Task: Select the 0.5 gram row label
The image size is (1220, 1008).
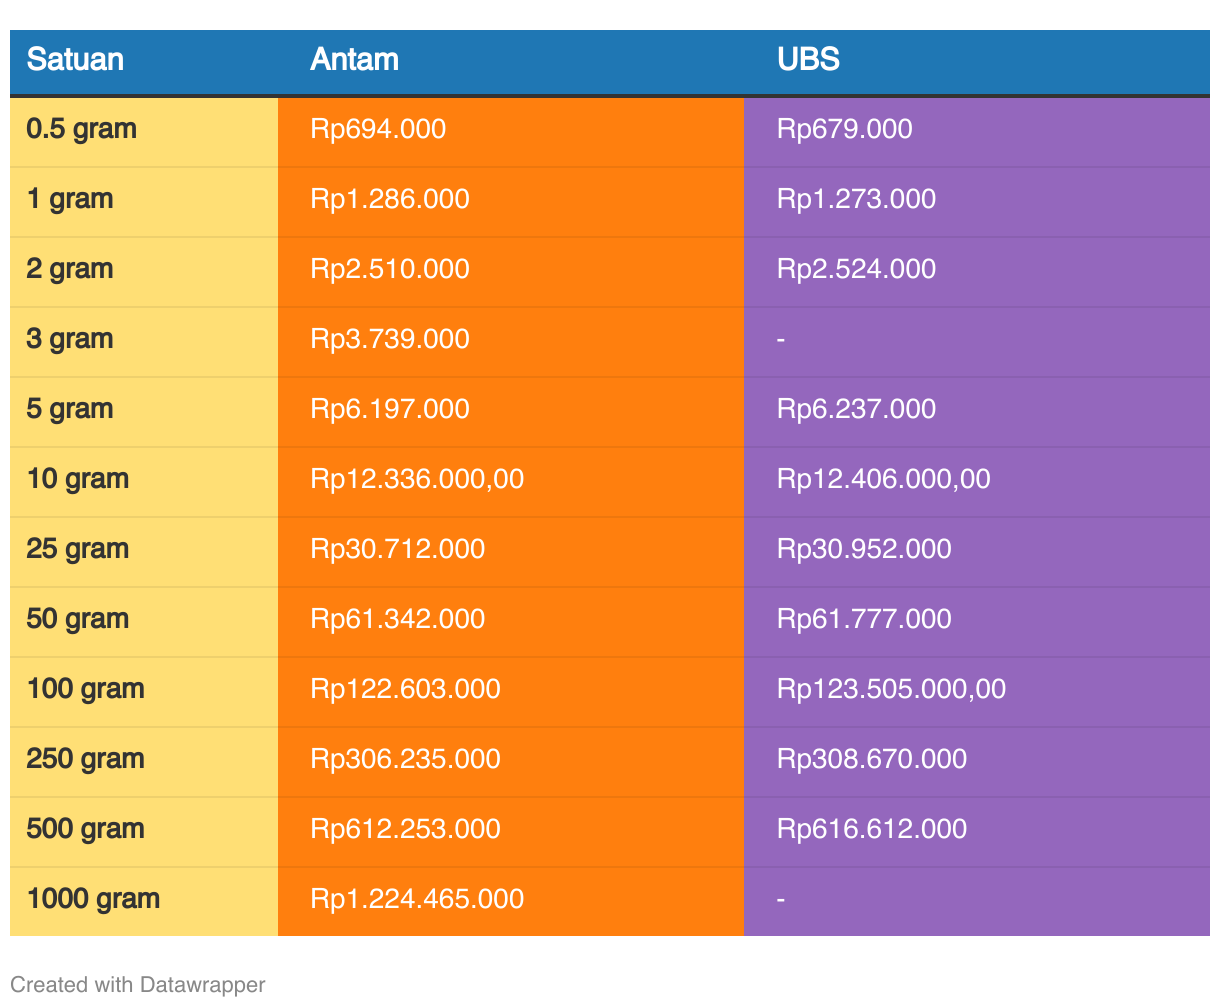Action: point(81,129)
